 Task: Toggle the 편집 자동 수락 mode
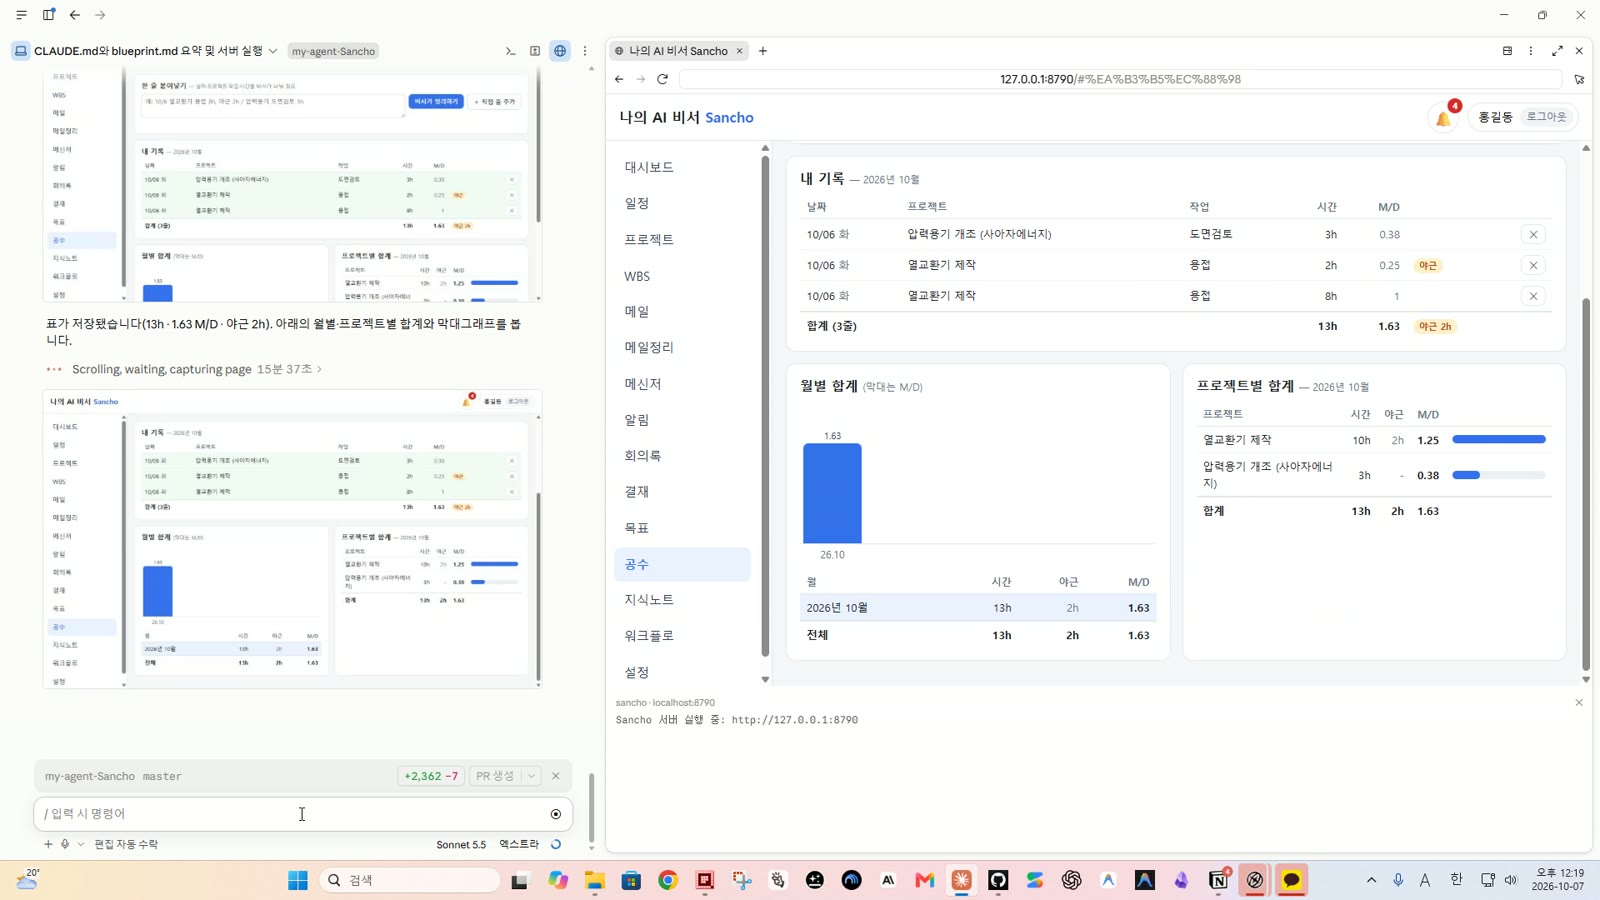(x=126, y=844)
